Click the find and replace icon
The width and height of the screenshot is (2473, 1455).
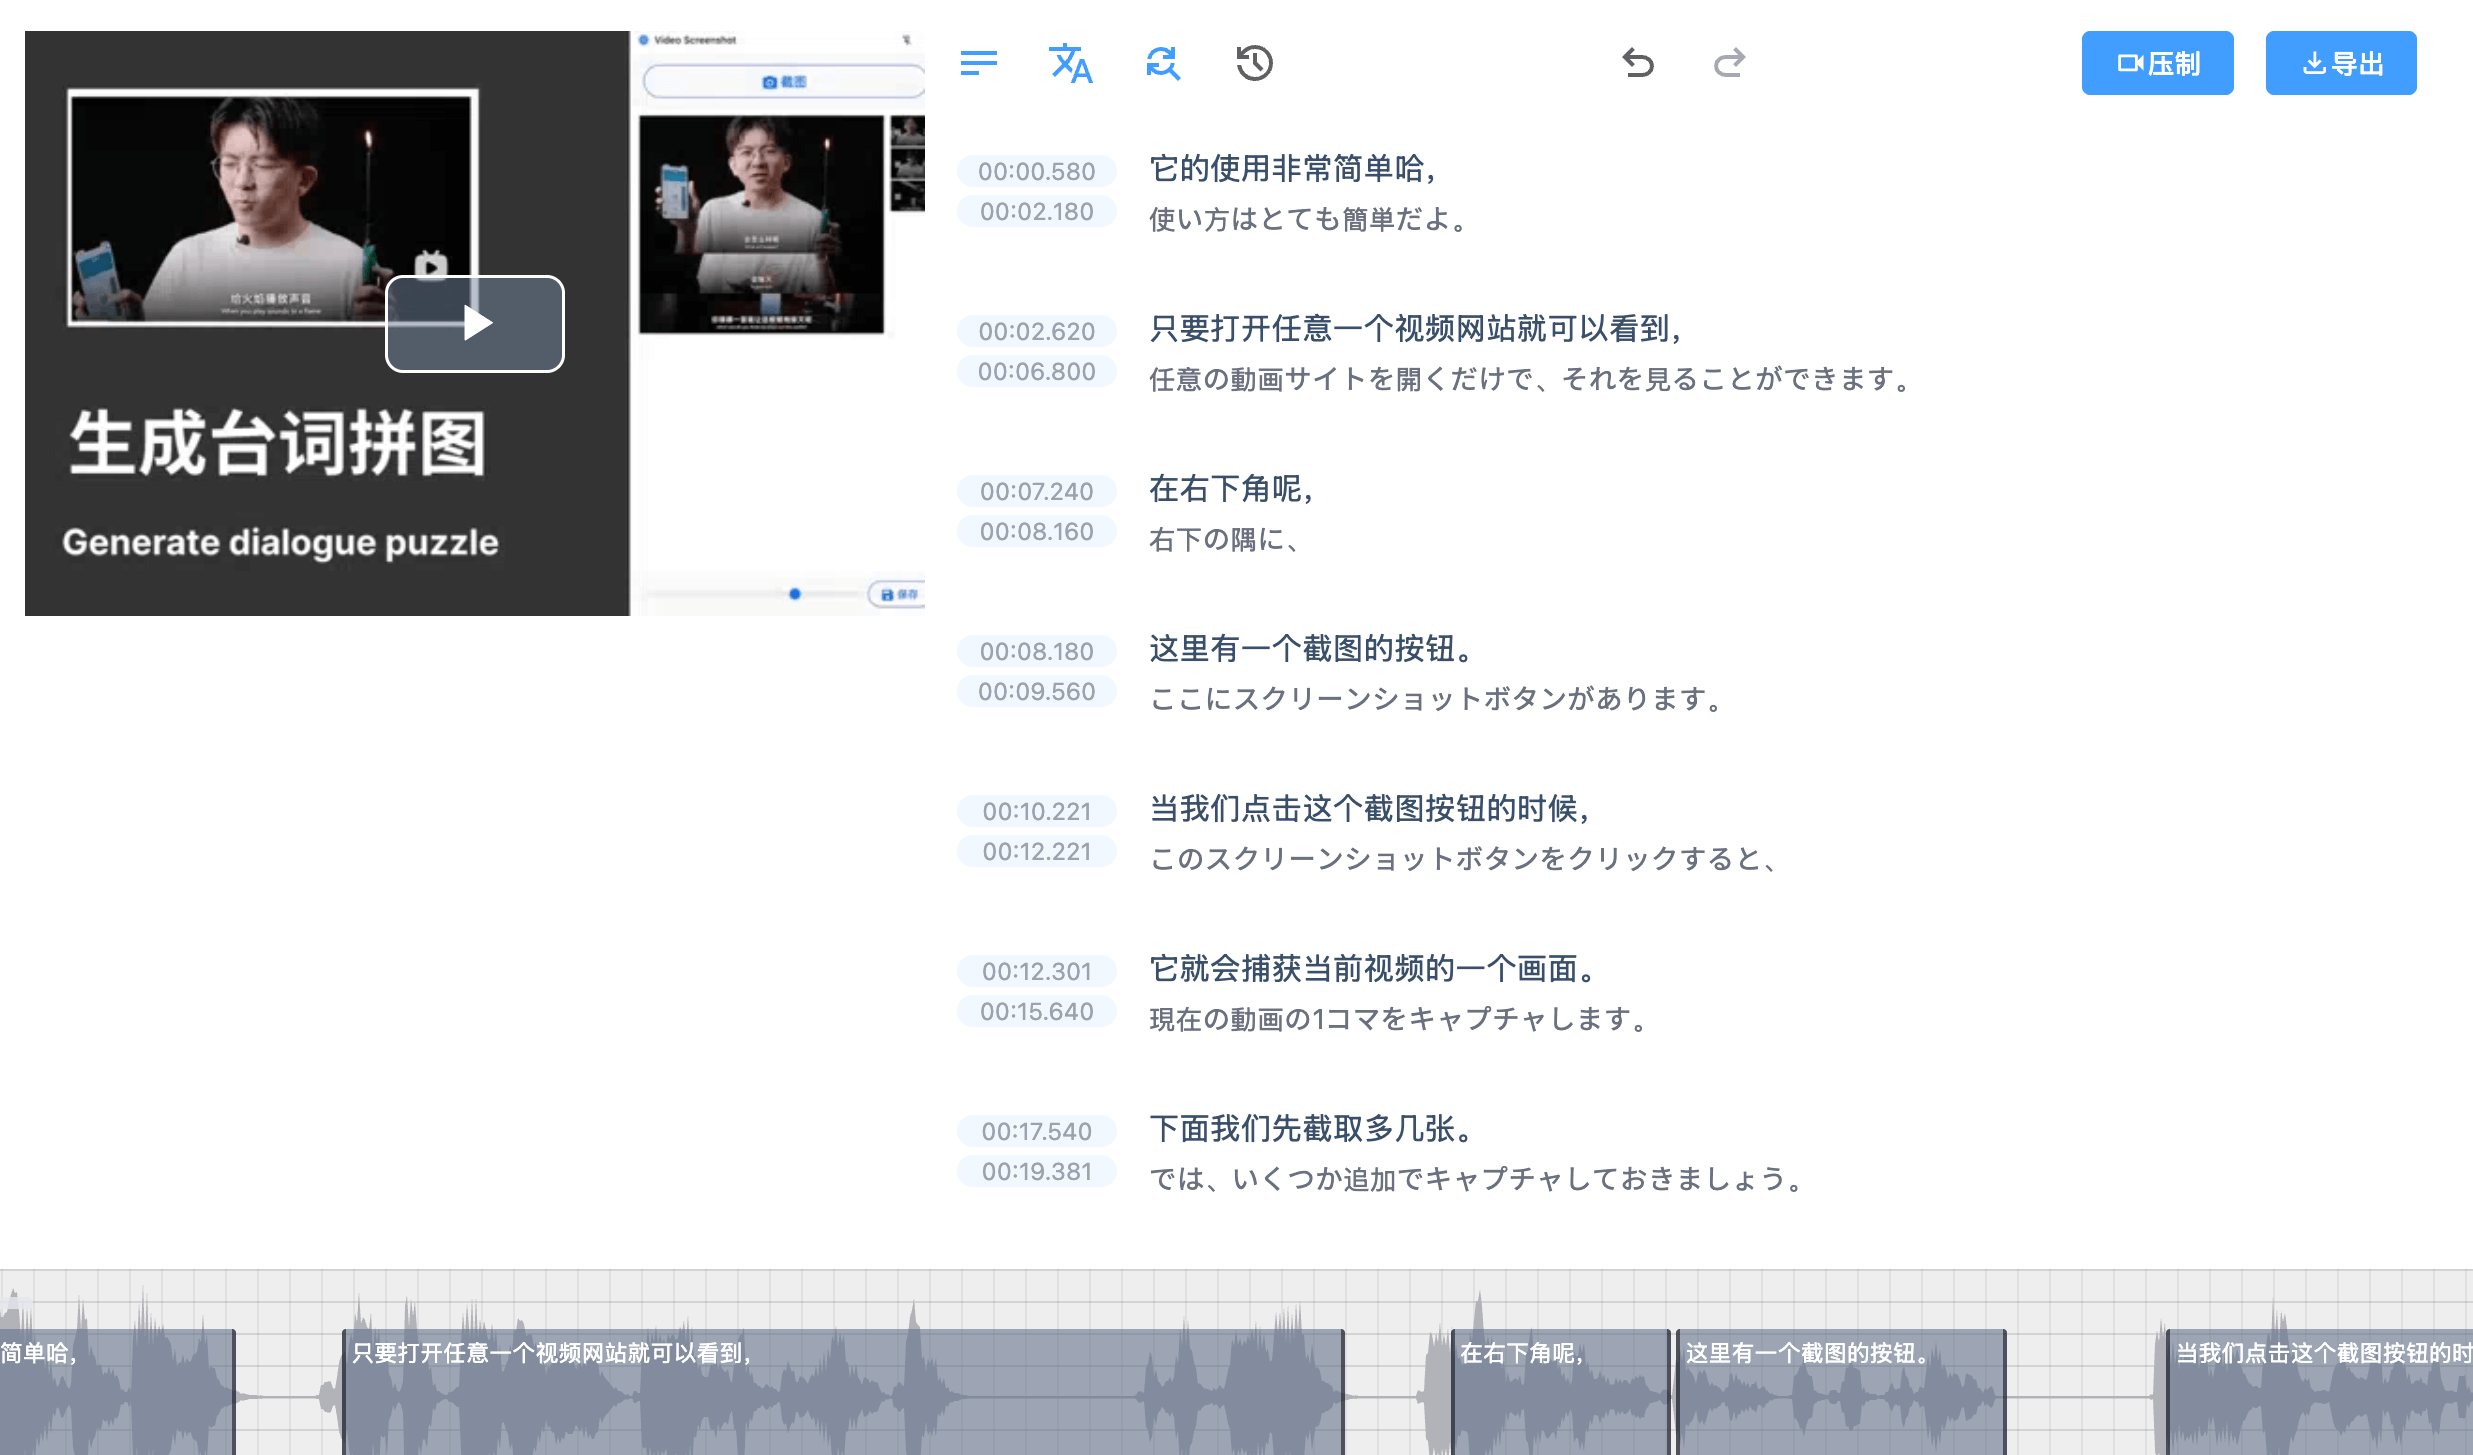[x=1162, y=64]
